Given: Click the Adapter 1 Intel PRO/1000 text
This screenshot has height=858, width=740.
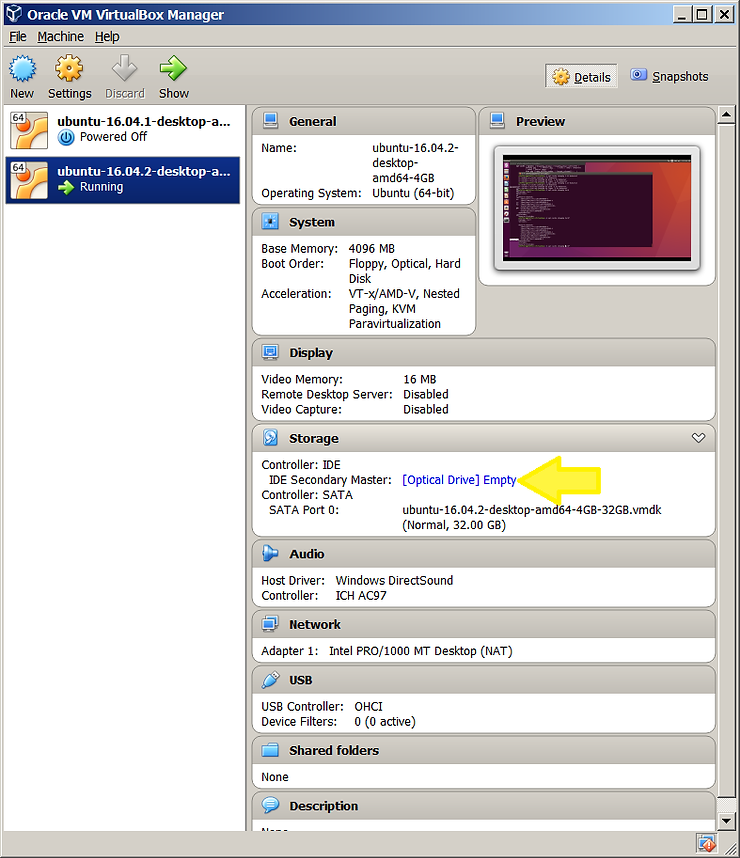Looking at the screenshot, I should (420, 651).
